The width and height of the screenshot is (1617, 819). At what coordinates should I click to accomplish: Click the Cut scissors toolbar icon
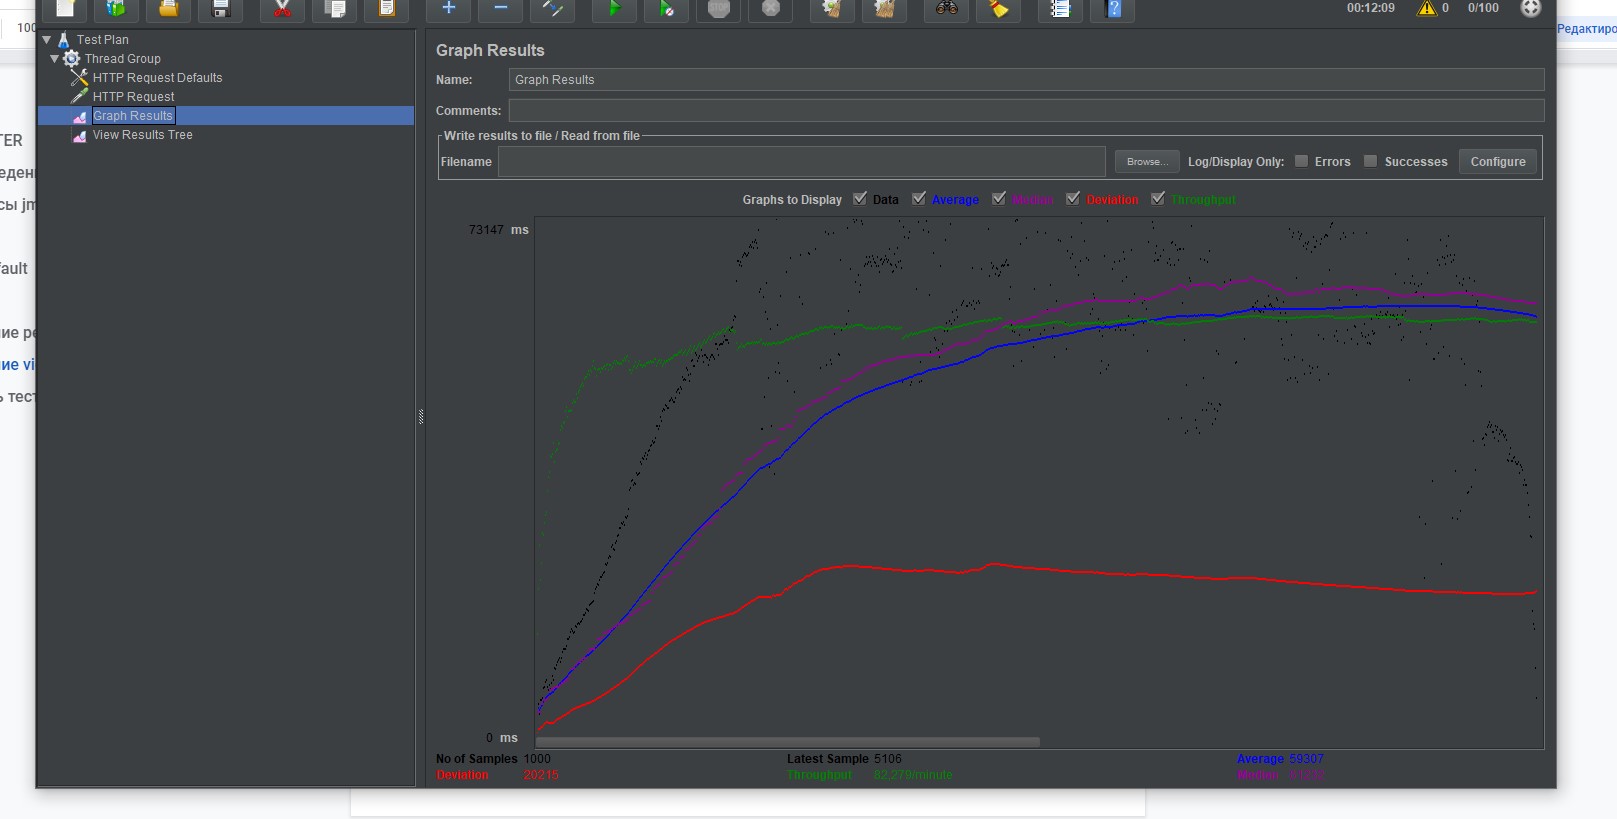[x=282, y=9]
